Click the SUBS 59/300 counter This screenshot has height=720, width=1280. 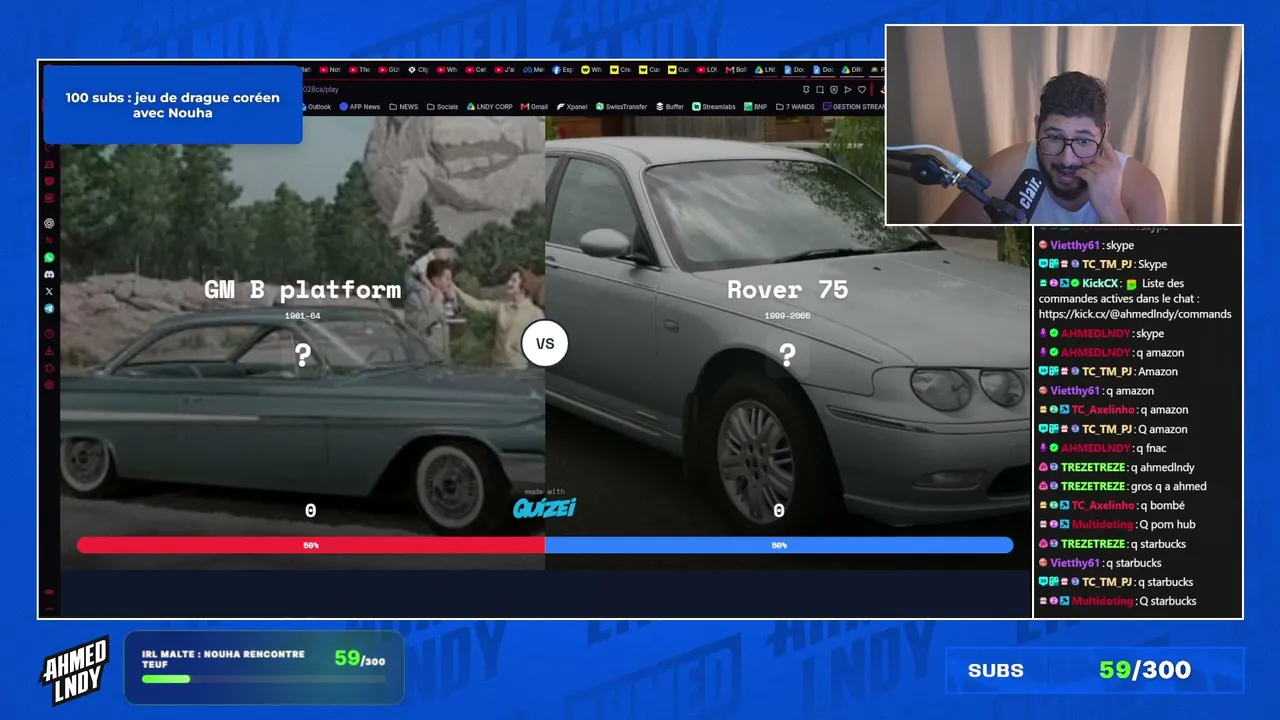[1095, 670]
